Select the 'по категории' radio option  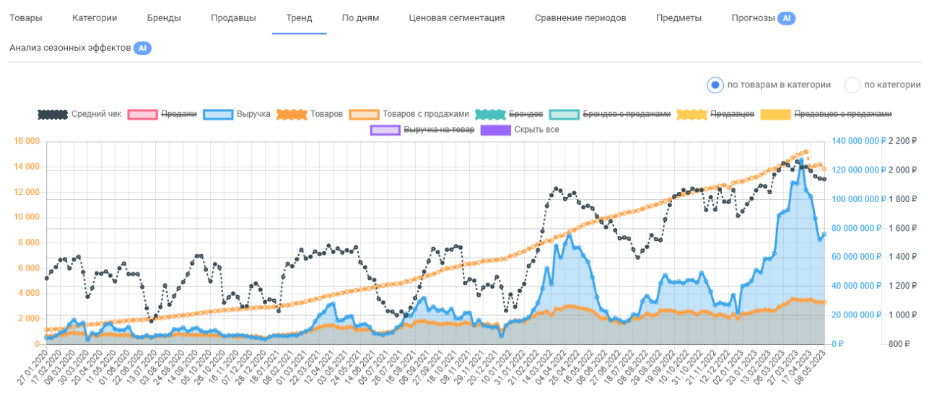pyautogui.click(x=852, y=85)
